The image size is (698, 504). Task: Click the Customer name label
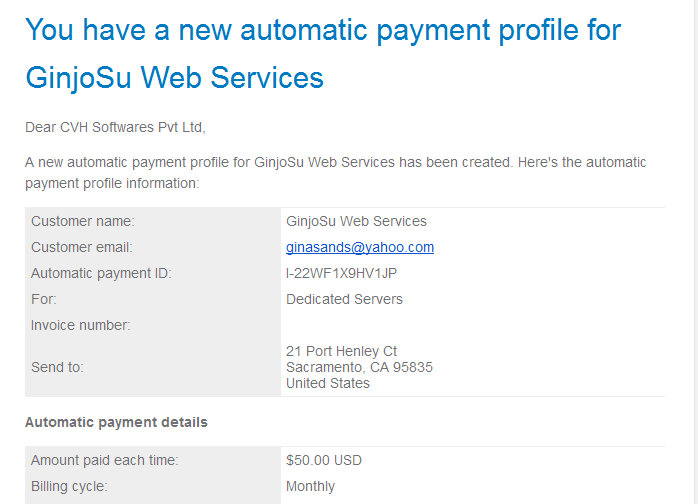(x=83, y=221)
